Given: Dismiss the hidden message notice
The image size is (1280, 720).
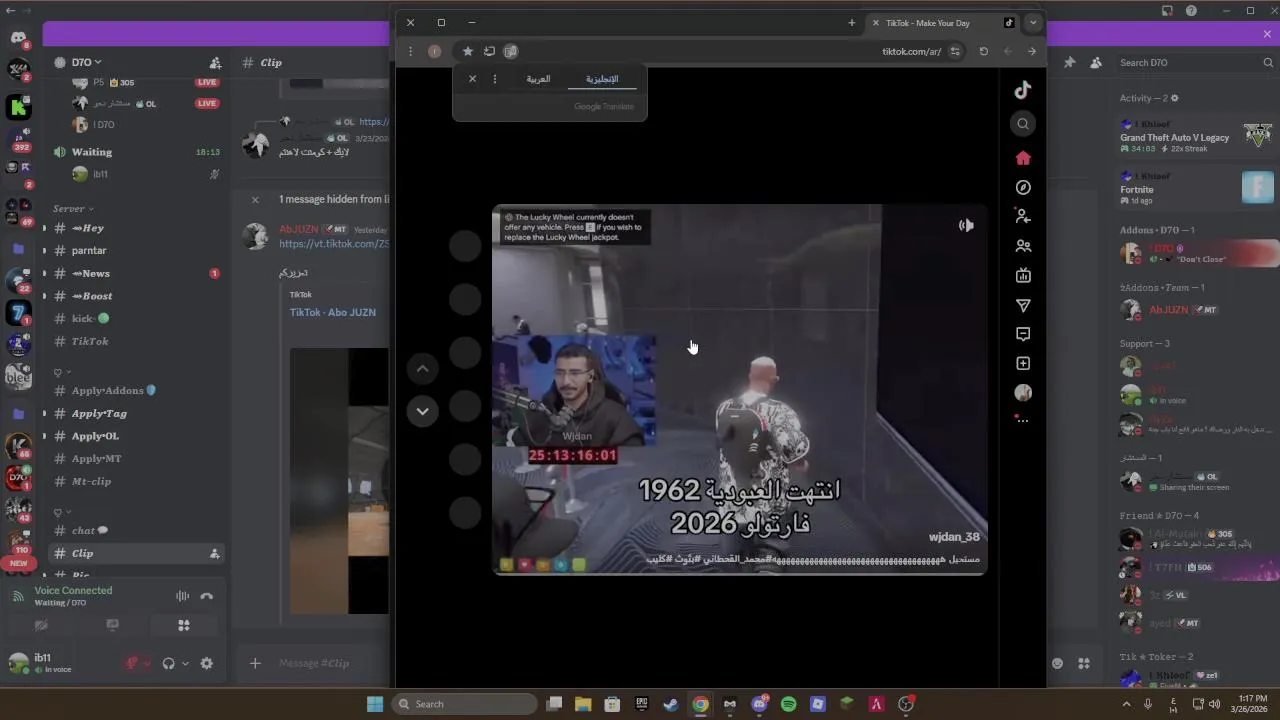Looking at the screenshot, I should [255, 199].
